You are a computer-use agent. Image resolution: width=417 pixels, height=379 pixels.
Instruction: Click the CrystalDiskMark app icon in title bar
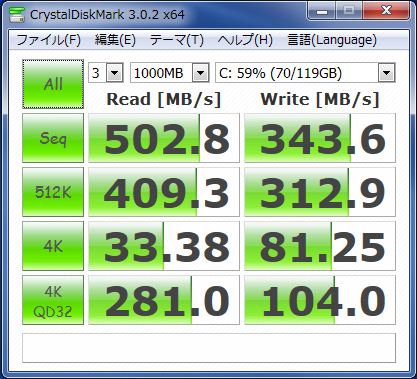tap(17, 14)
